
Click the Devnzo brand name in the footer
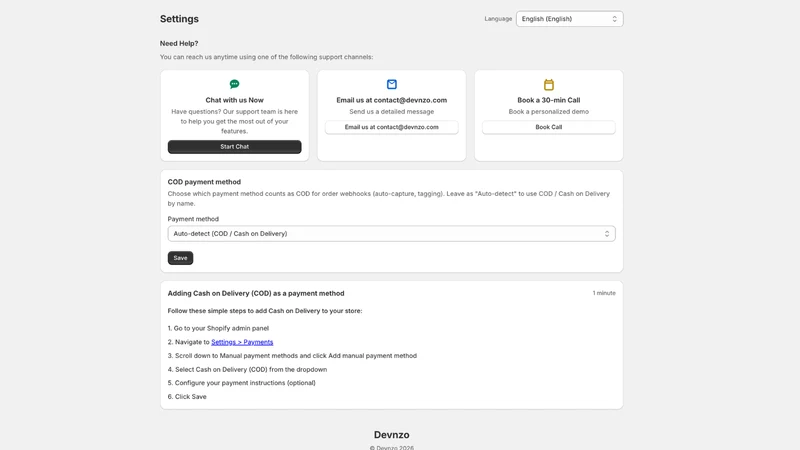[391, 435]
